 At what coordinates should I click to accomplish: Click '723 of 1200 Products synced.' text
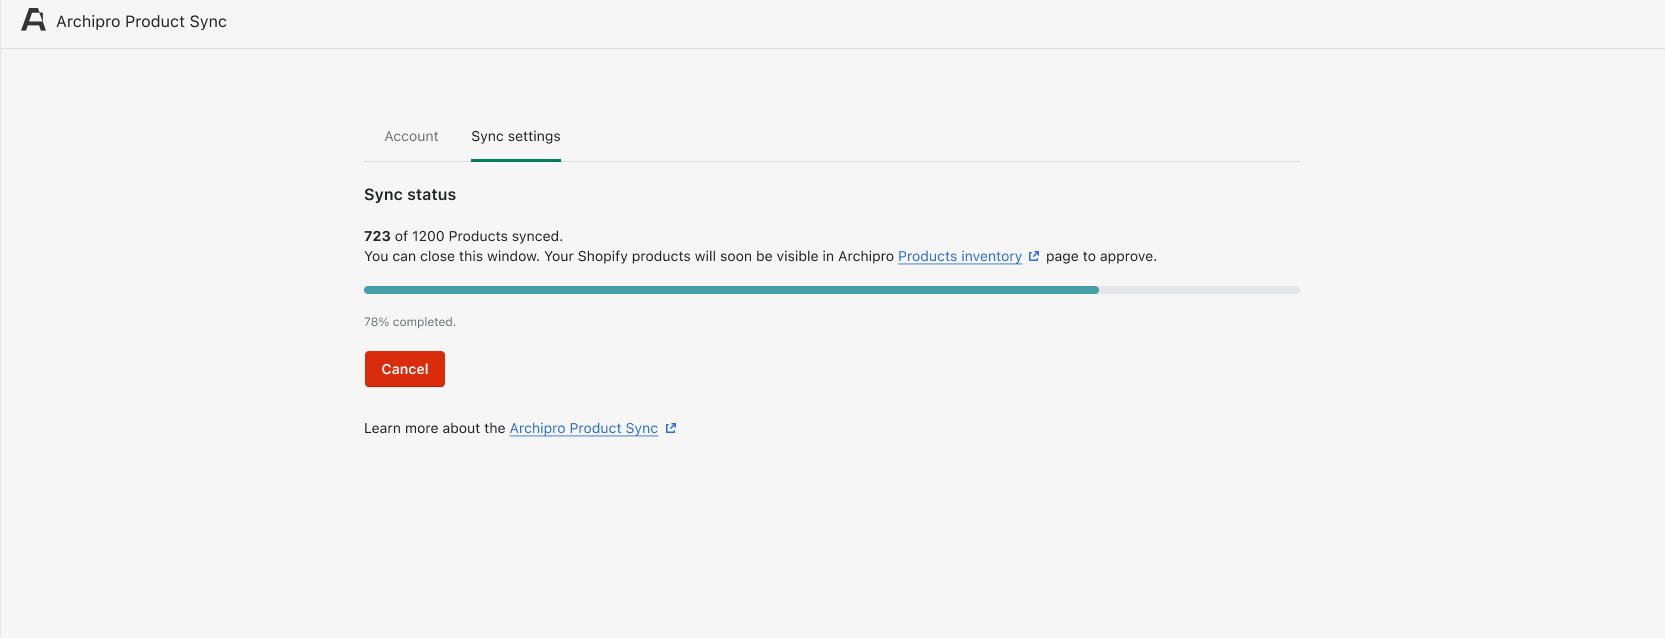[464, 236]
